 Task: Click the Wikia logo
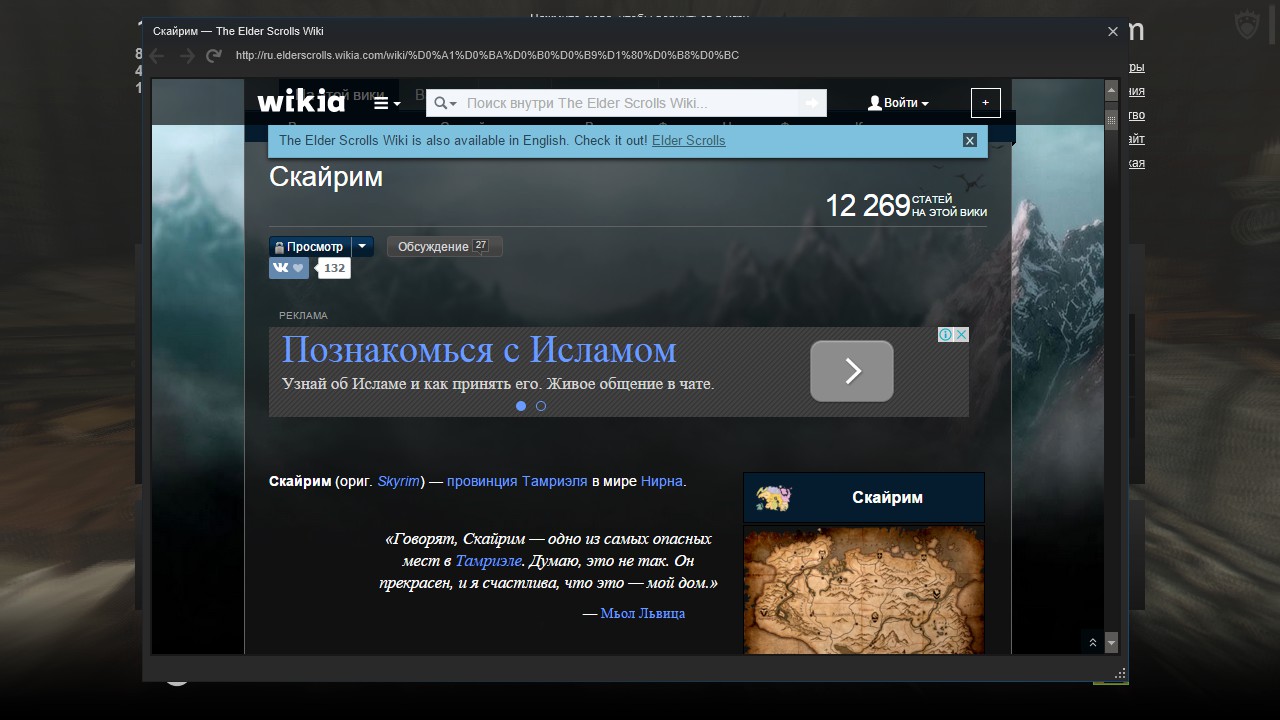click(x=301, y=102)
